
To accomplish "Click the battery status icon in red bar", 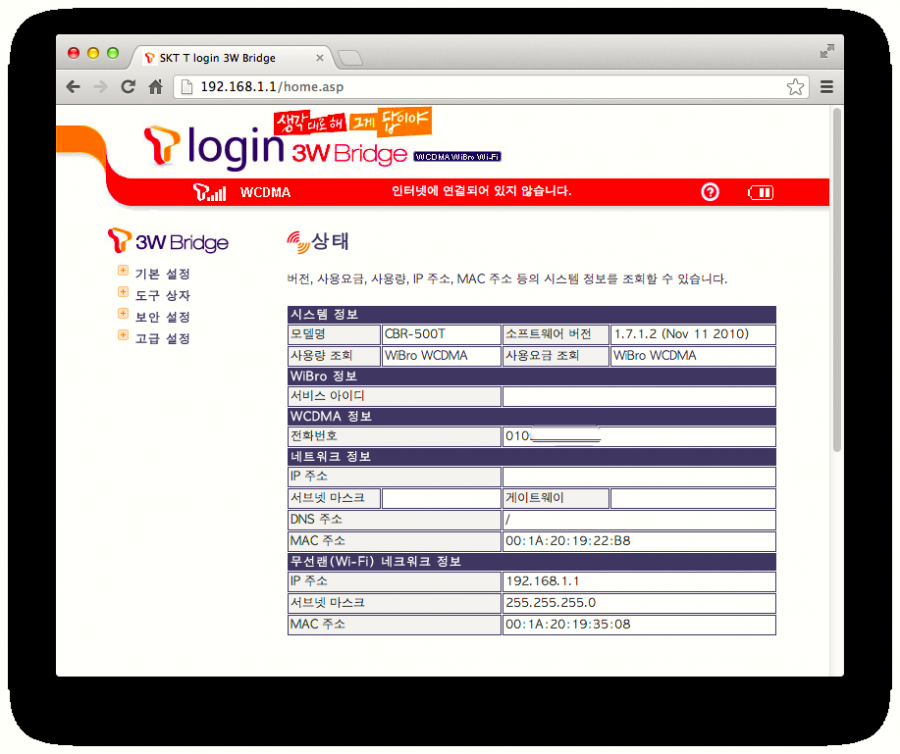I will point(761,192).
